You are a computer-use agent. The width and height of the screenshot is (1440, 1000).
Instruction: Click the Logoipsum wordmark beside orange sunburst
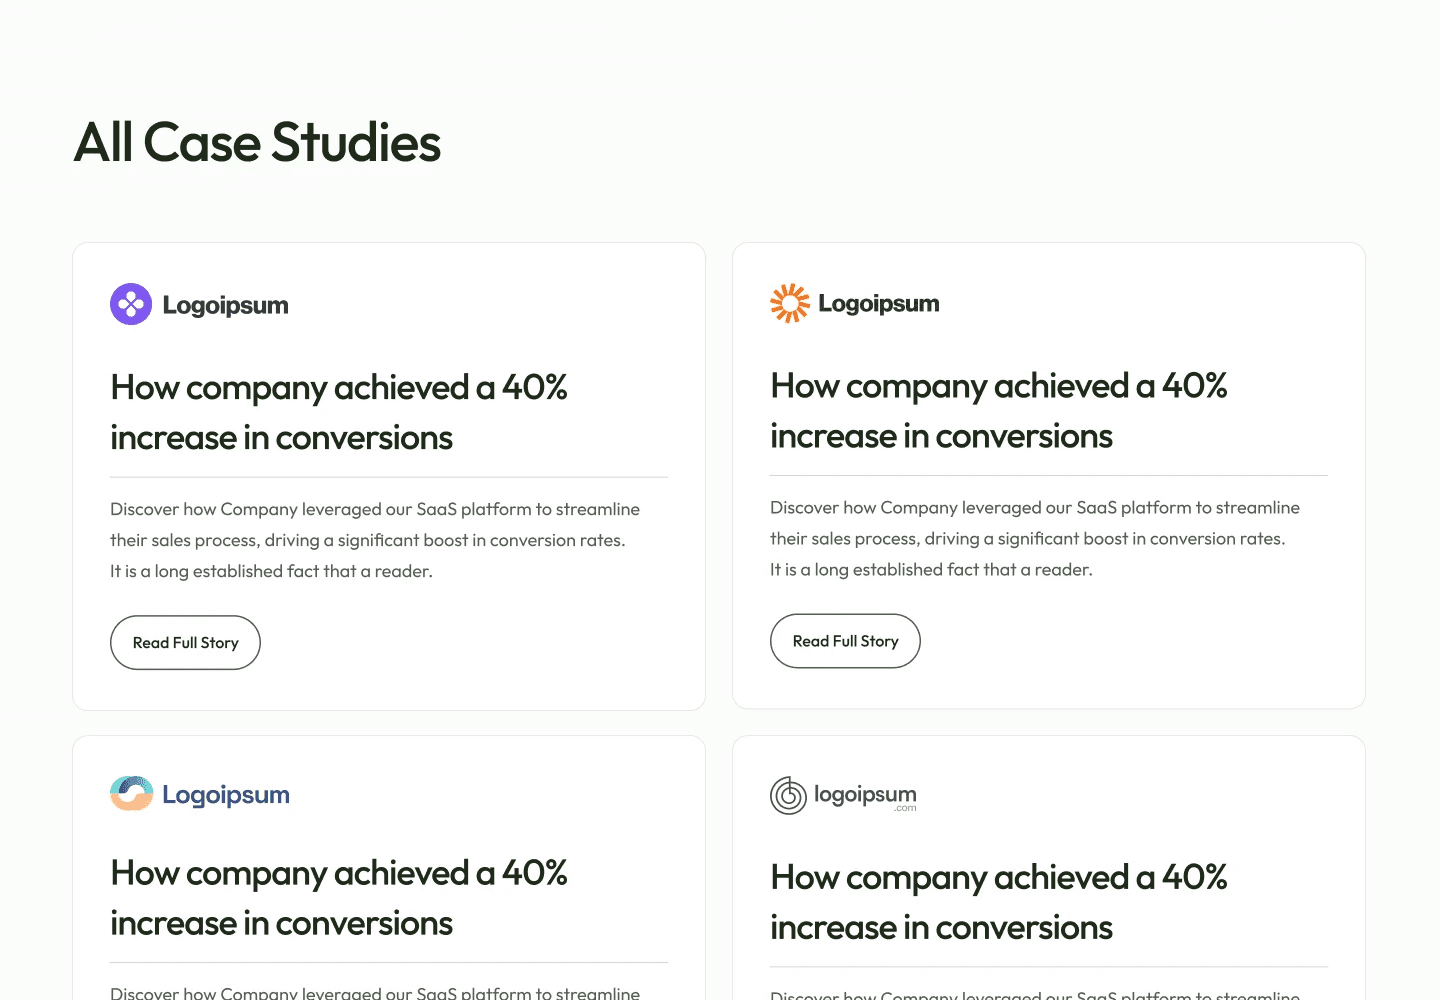point(879,303)
